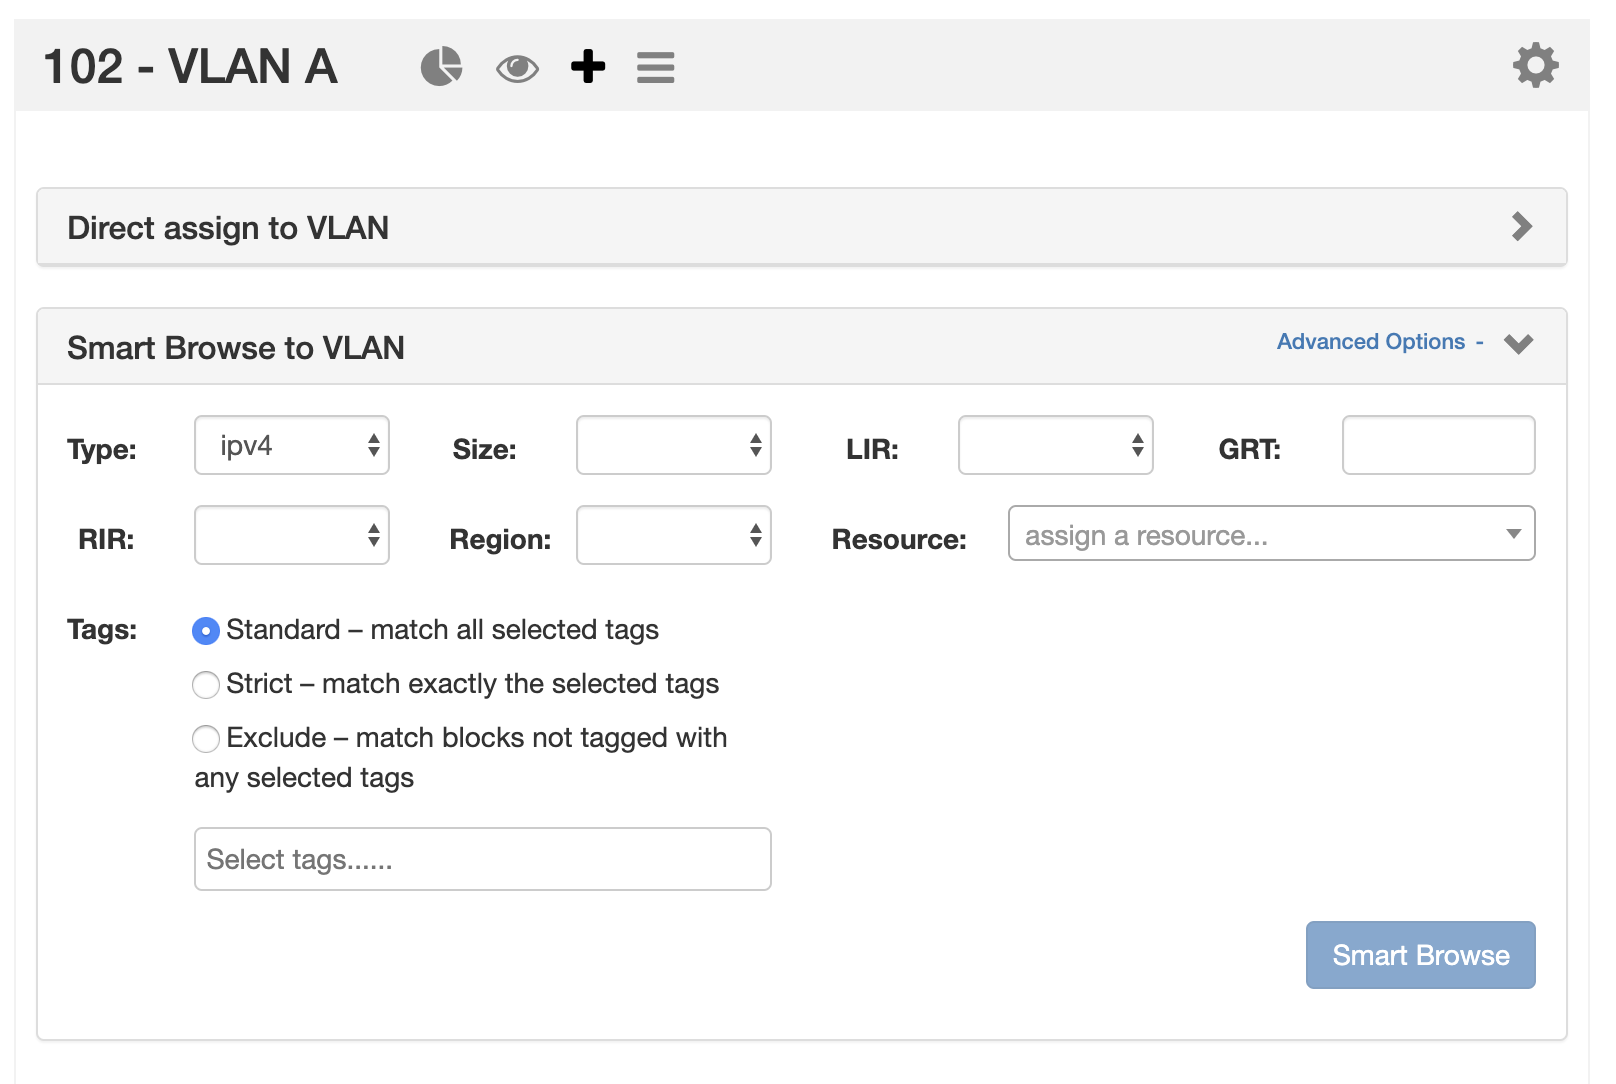The height and width of the screenshot is (1084, 1616).
Task: Select Standard tag matching radio button
Action: (x=206, y=631)
